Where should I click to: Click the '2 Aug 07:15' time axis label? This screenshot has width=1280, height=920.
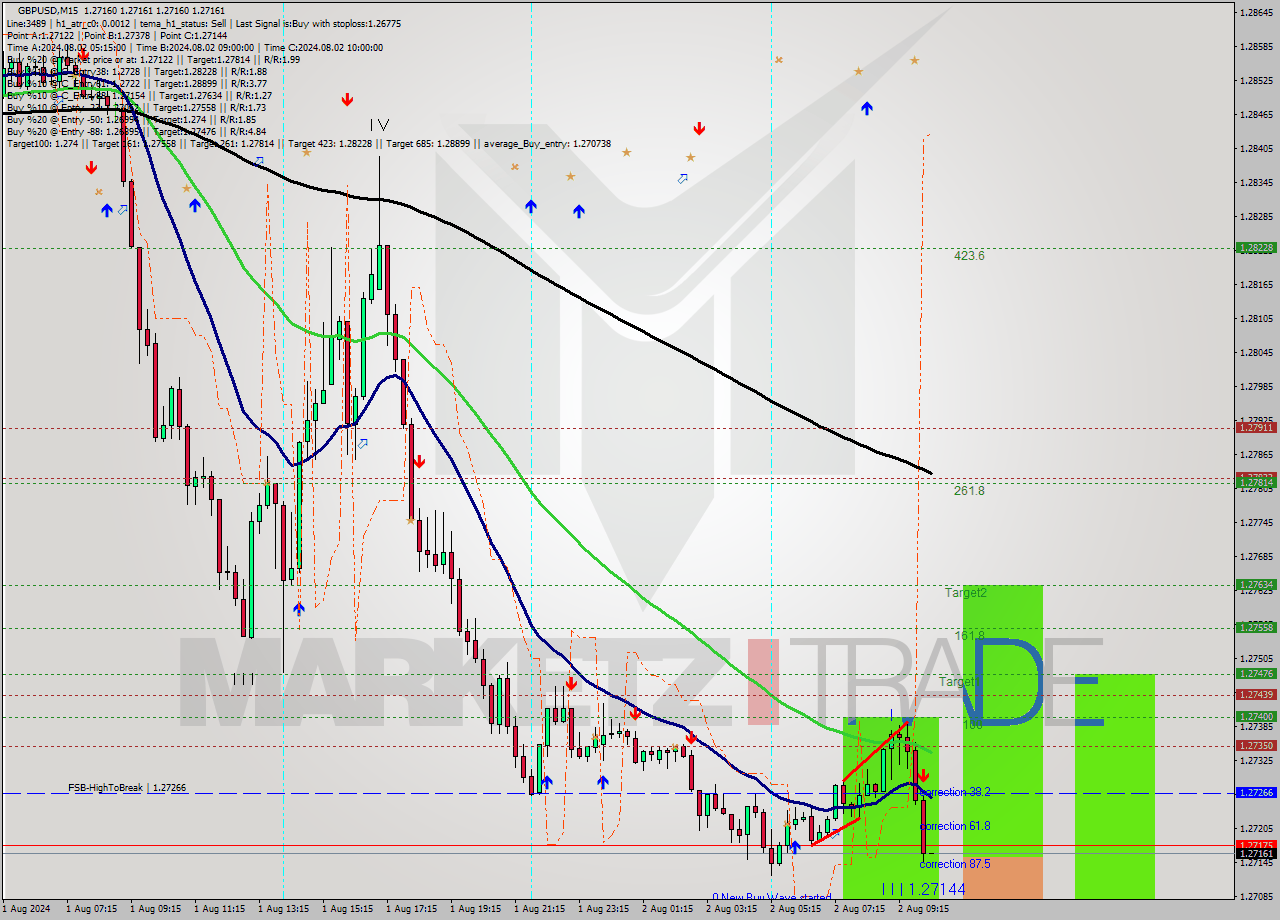859,910
